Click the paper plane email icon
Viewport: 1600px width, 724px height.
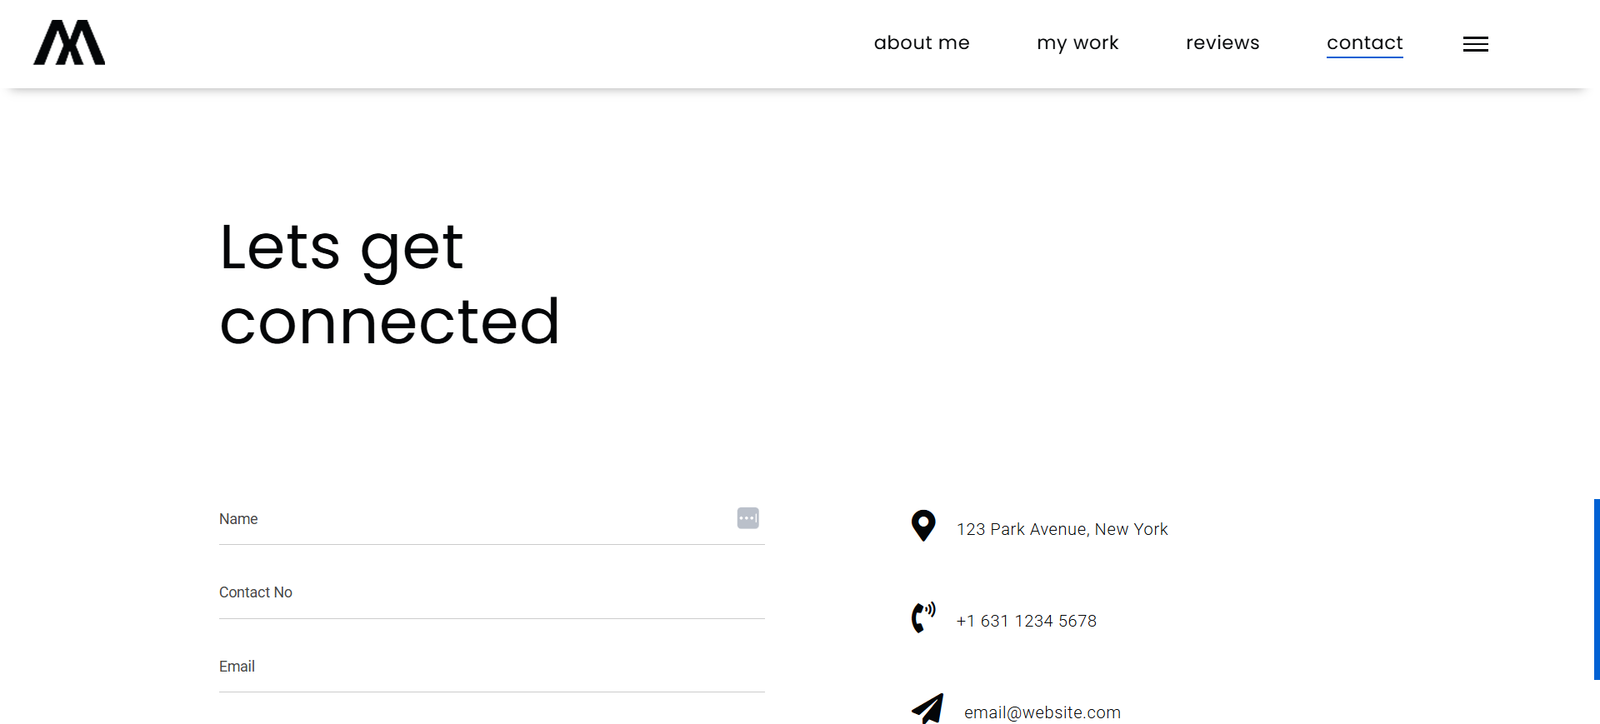pos(927,708)
